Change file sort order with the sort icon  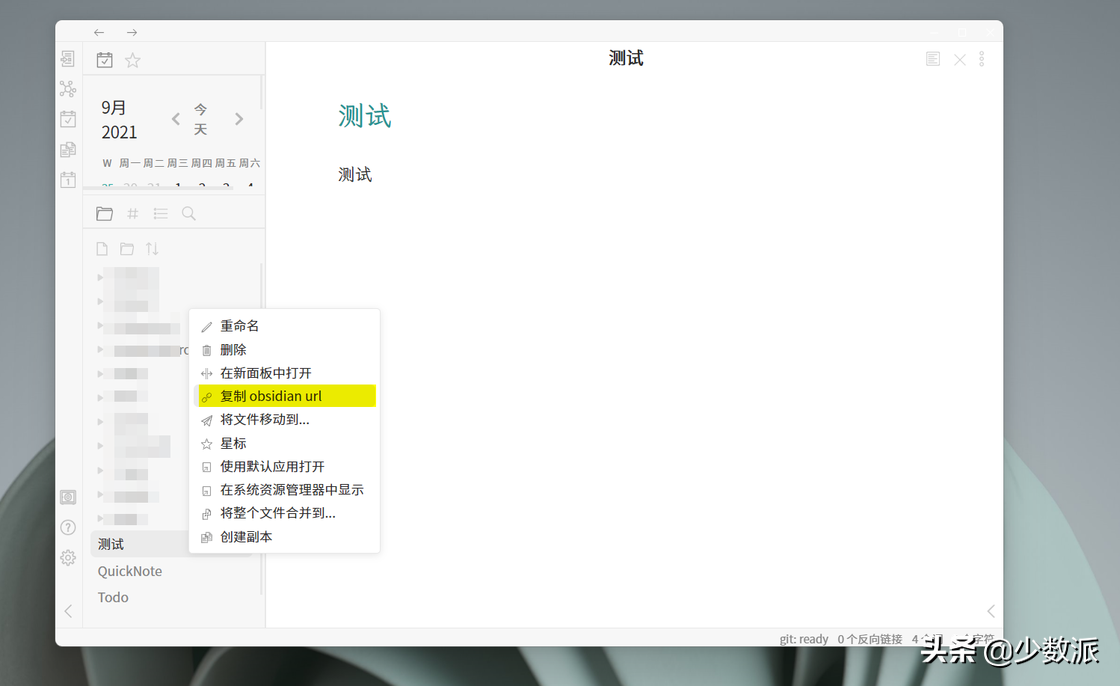(152, 248)
